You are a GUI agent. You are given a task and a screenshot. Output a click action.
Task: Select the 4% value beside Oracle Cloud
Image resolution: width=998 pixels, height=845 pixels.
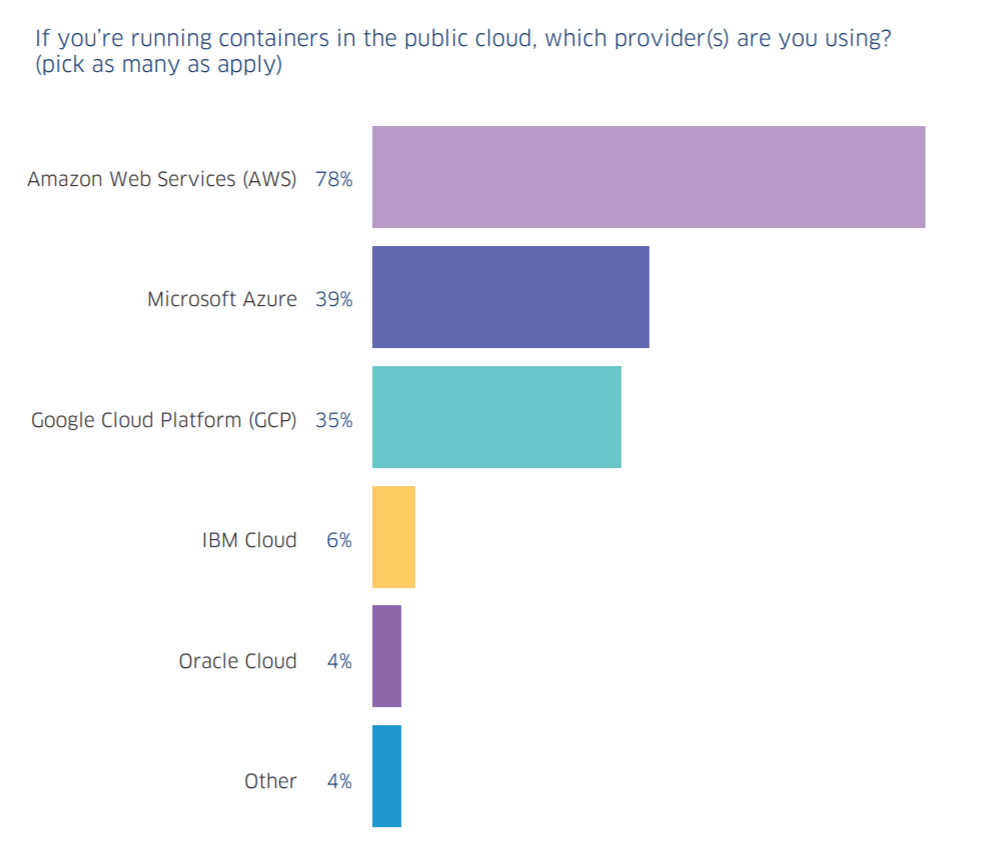(x=339, y=661)
